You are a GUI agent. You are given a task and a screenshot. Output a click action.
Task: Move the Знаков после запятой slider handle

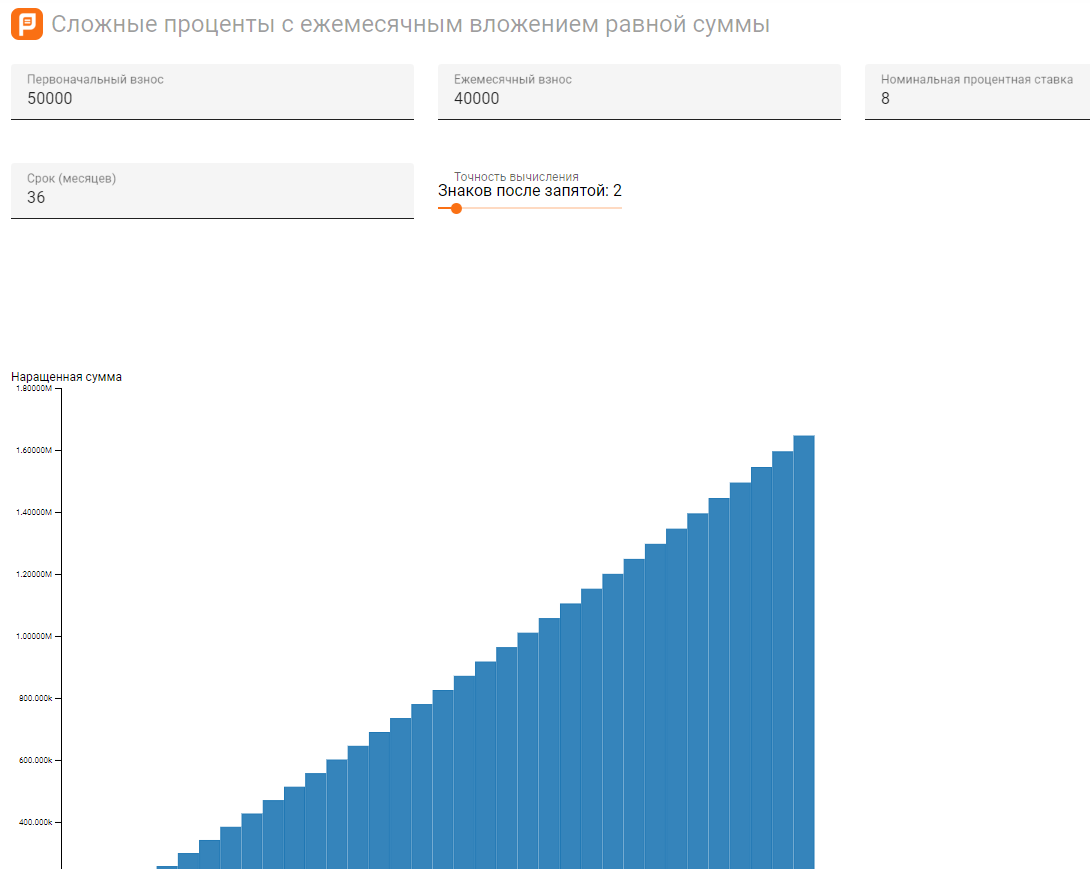[x=456, y=209]
